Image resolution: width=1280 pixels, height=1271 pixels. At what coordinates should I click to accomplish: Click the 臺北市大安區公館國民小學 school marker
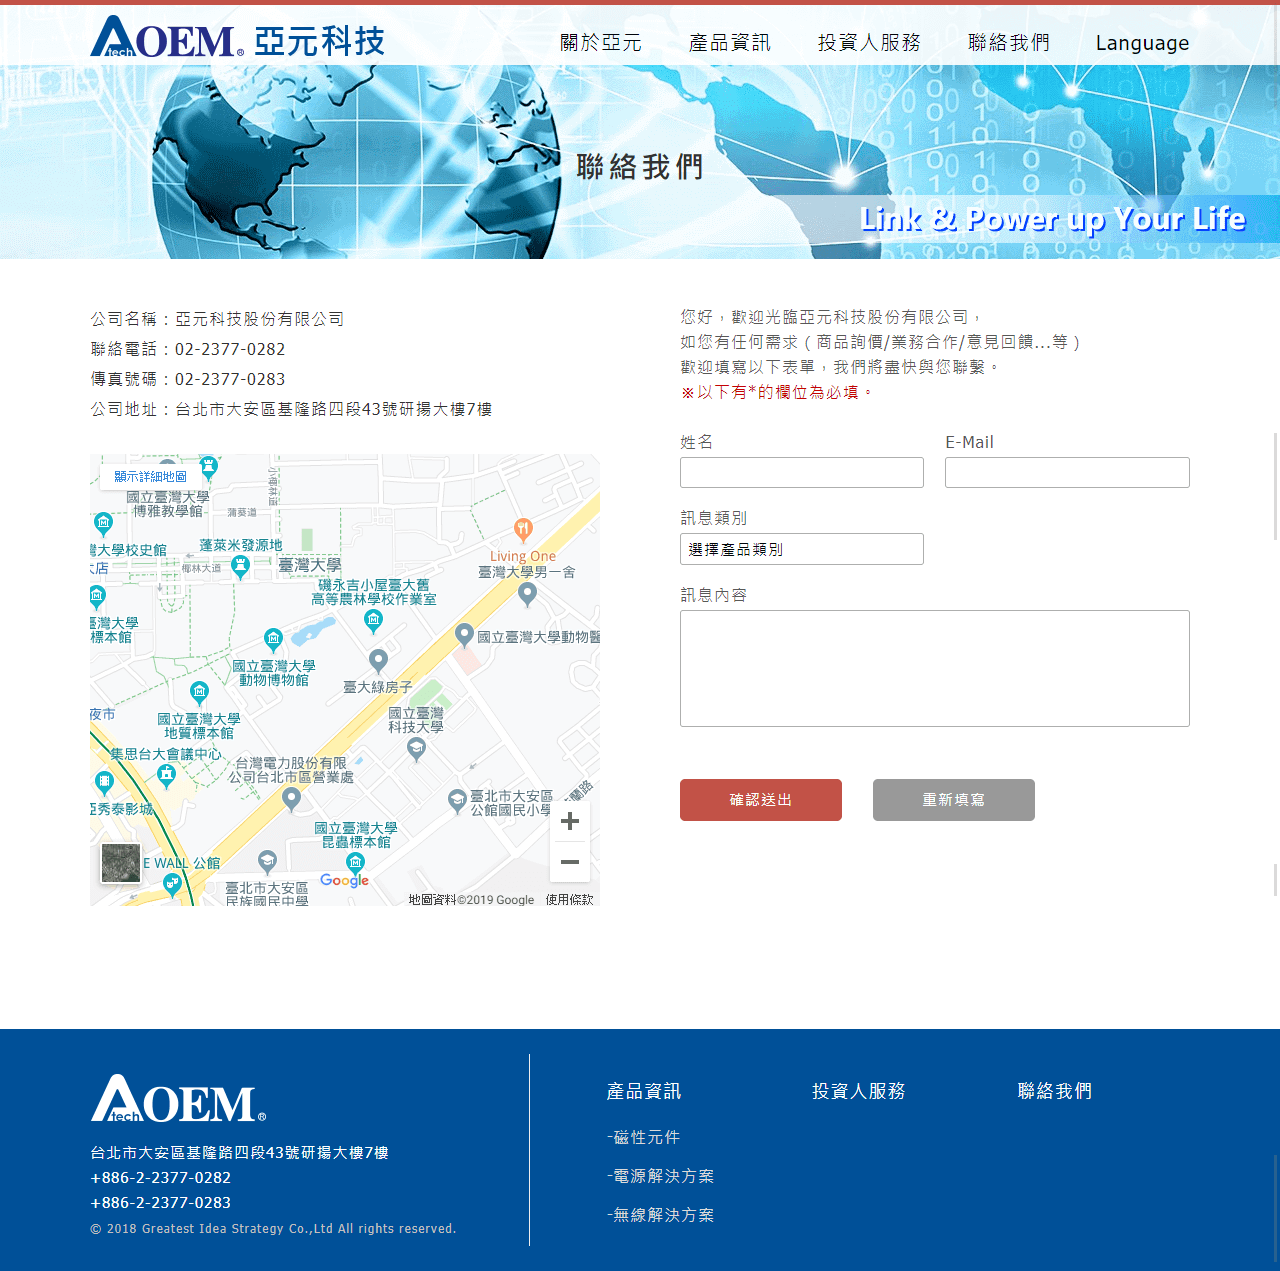click(457, 800)
